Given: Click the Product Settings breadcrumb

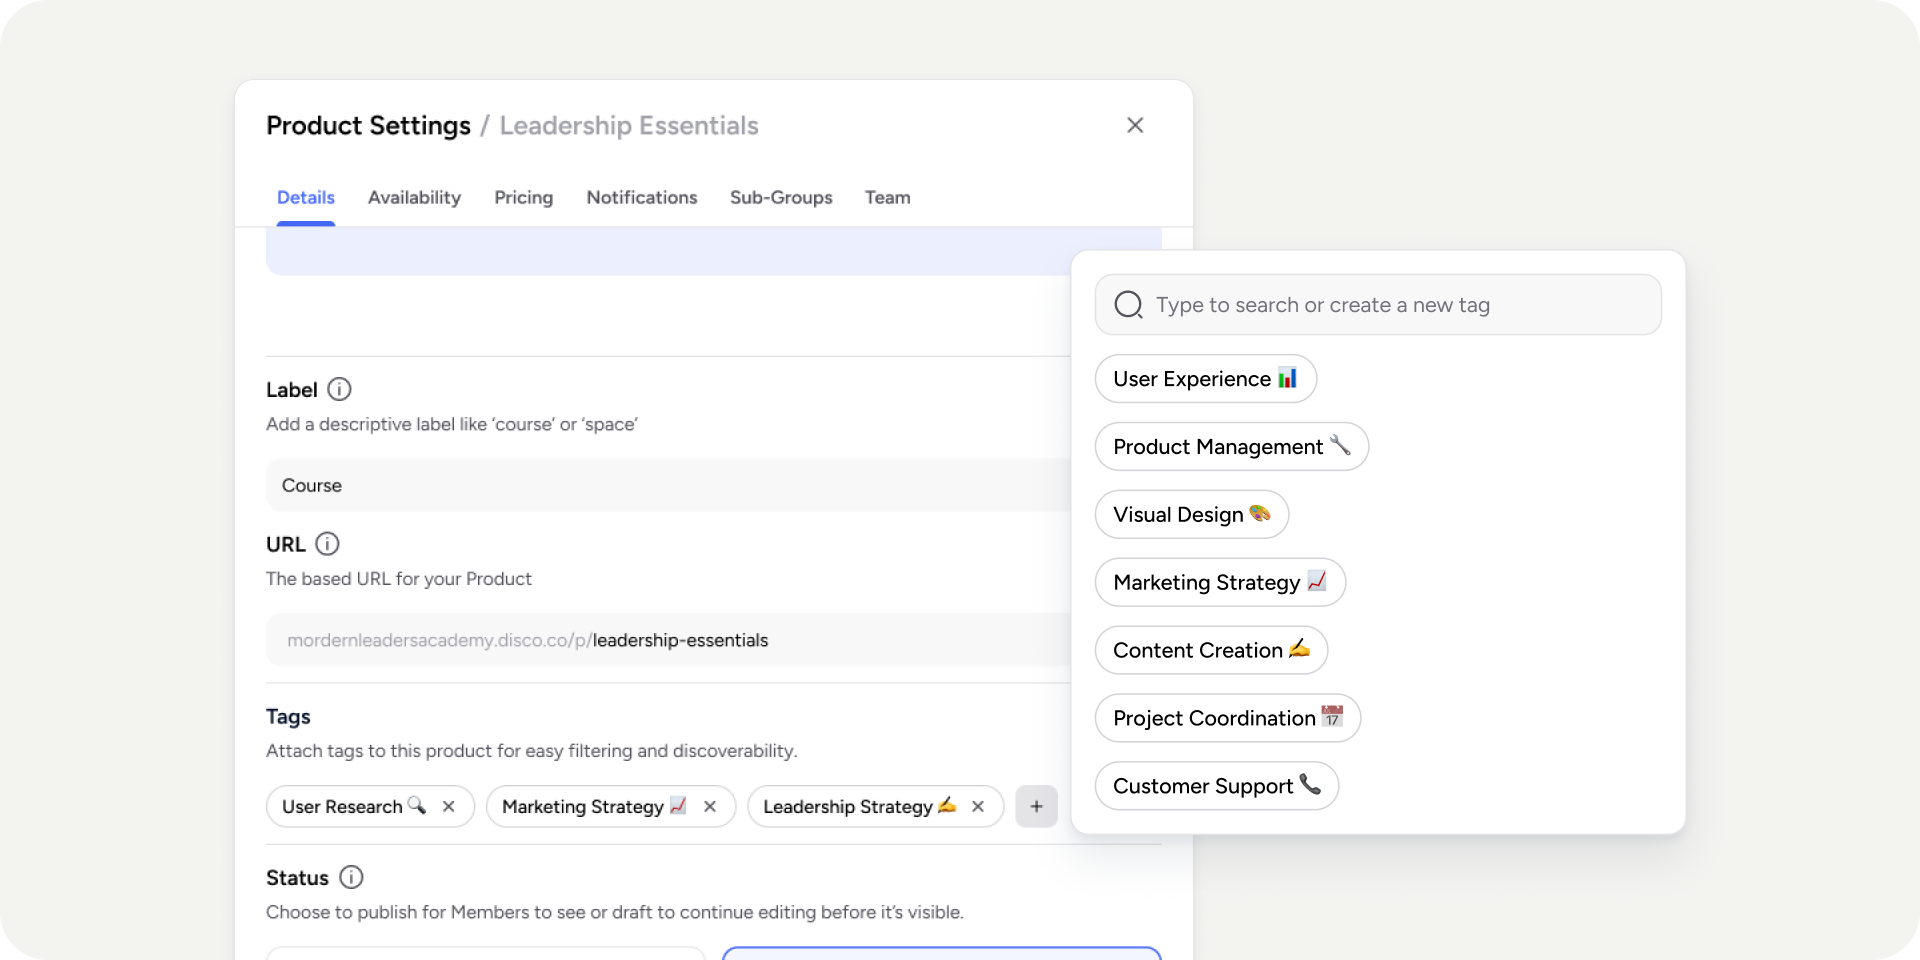Looking at the screenshot, I should point(368,126).
